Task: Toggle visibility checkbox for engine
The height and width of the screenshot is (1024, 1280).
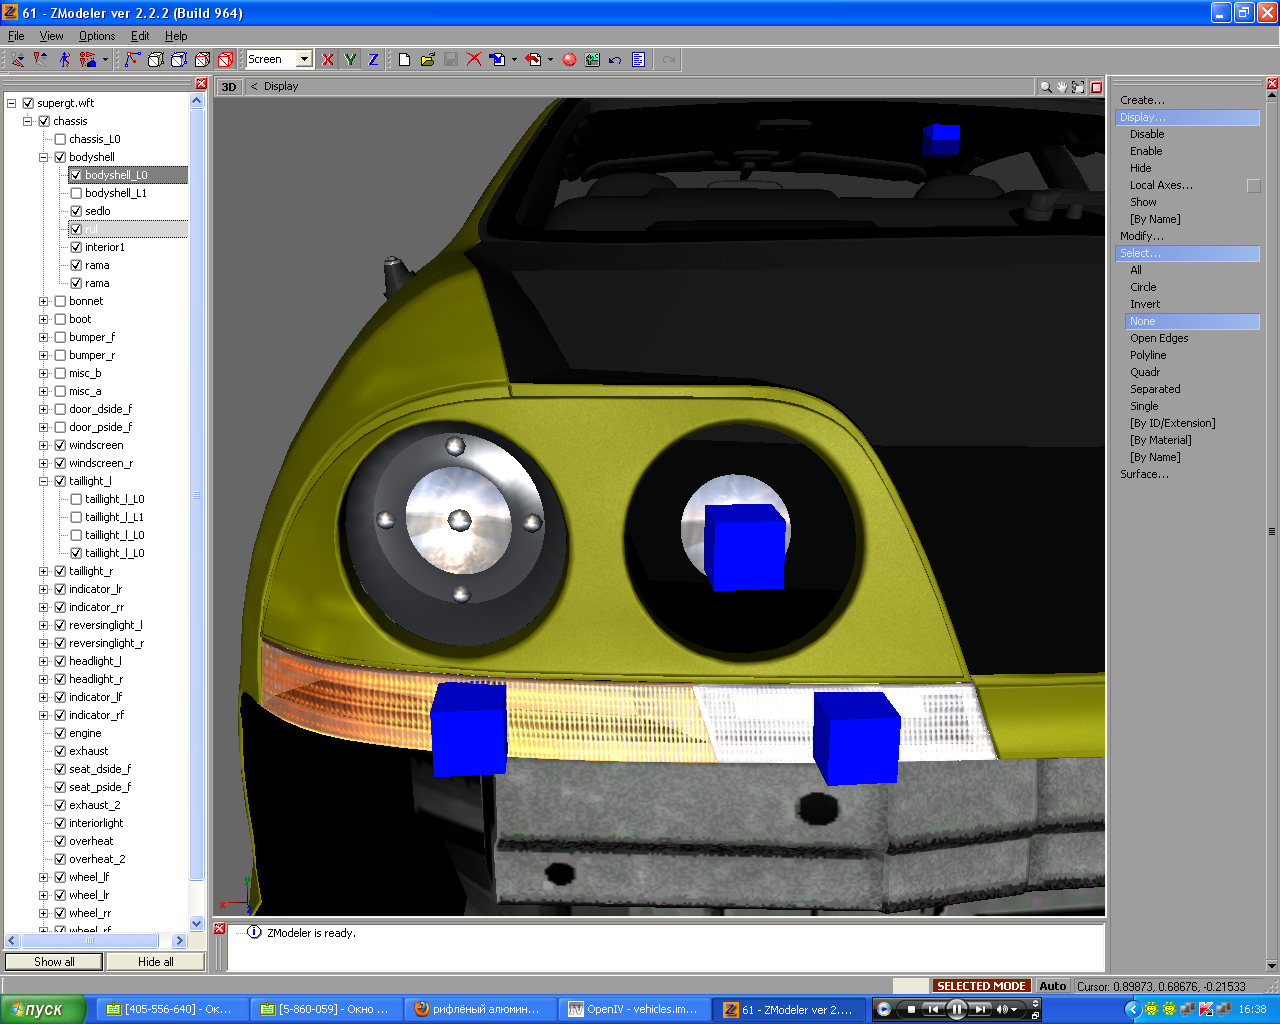Action: (60, 733)
